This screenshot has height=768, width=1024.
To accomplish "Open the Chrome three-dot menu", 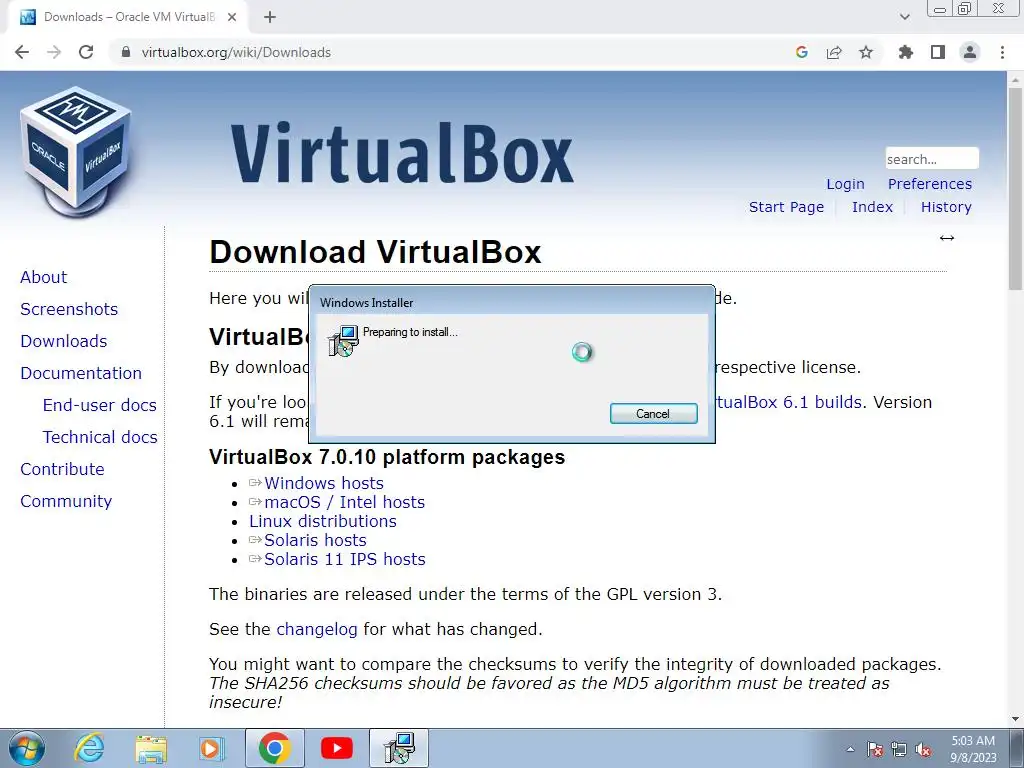I will (x=1002, y=52).
